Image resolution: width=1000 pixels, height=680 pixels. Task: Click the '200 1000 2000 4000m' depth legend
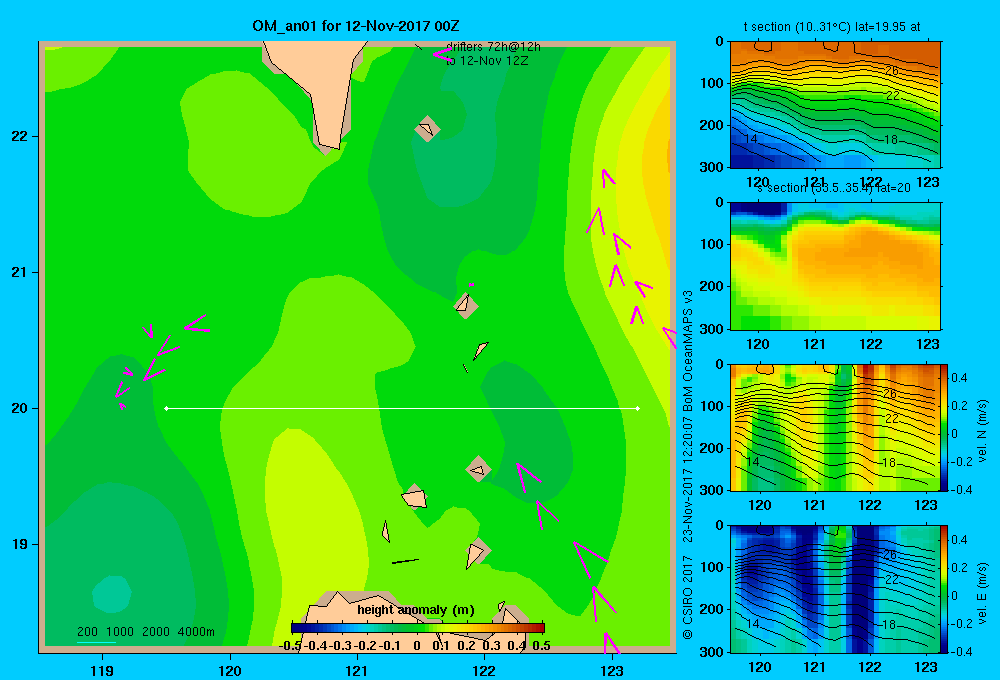coord(146,632)
